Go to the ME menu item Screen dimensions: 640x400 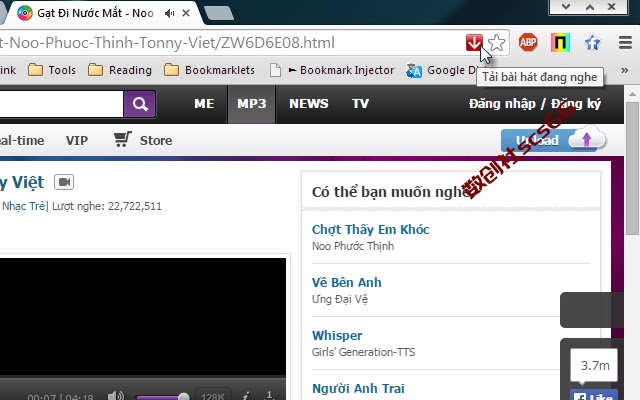(204, 104)
